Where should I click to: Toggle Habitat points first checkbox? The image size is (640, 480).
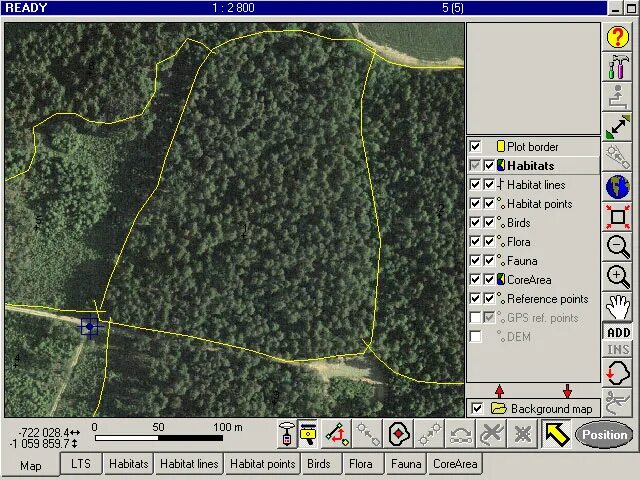point(475,203)
